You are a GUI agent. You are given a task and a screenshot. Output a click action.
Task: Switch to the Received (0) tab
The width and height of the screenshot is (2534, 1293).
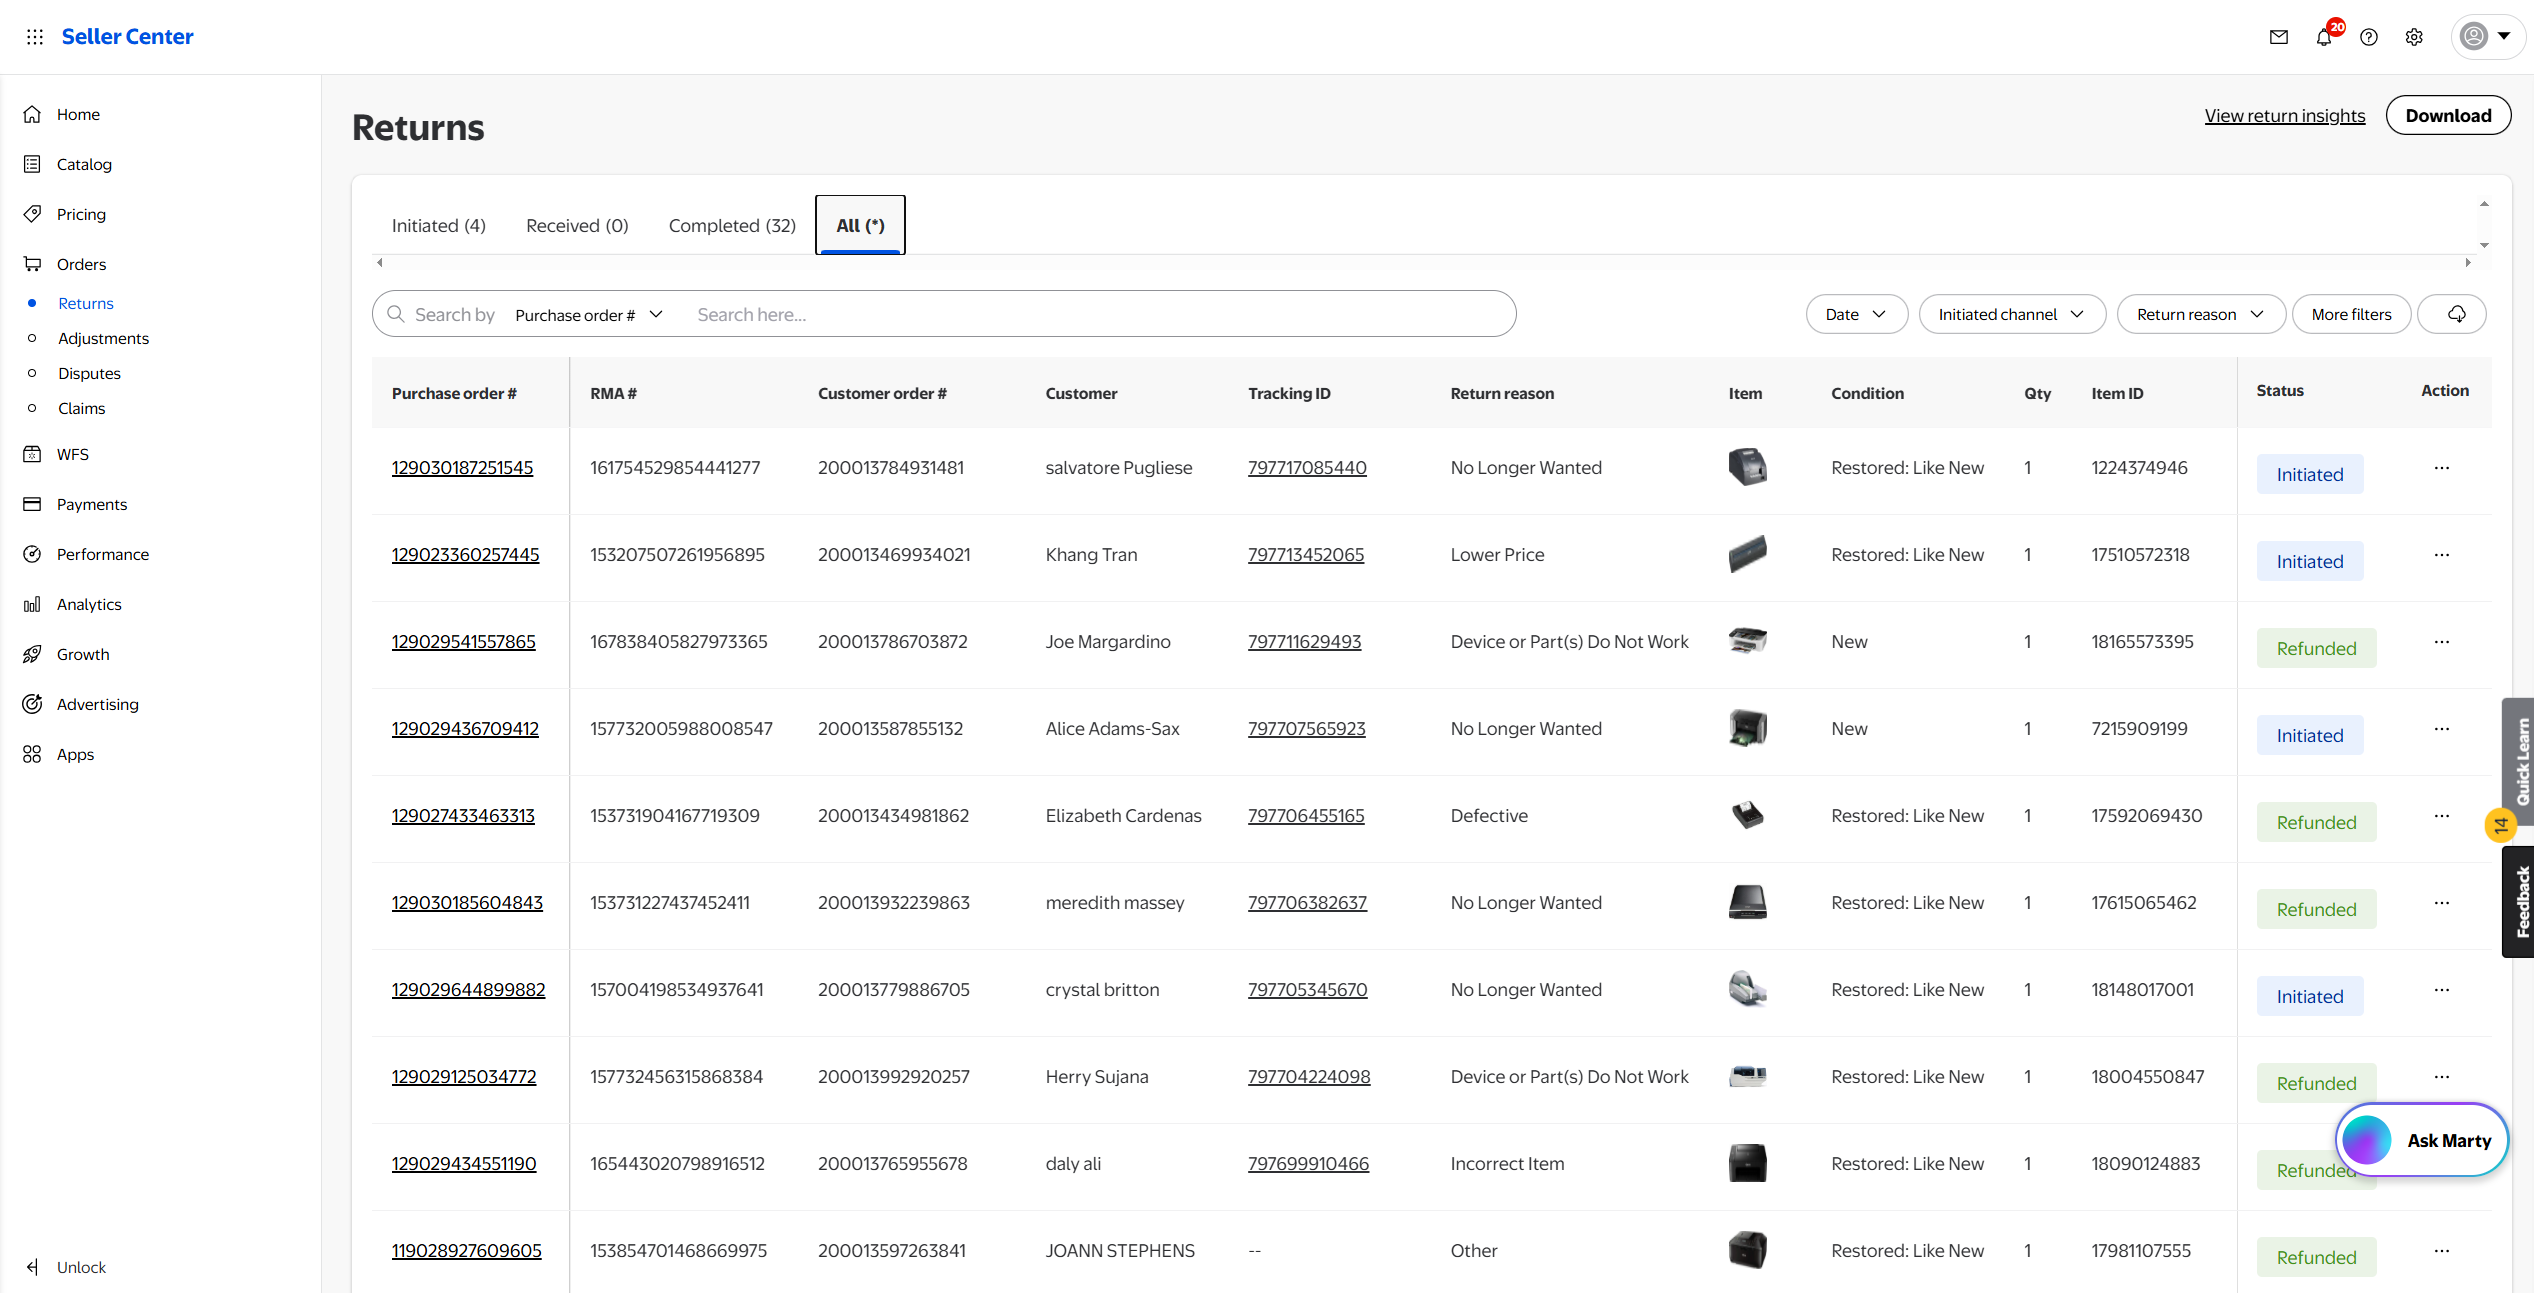pyautogui.click(x=577, y=225)
